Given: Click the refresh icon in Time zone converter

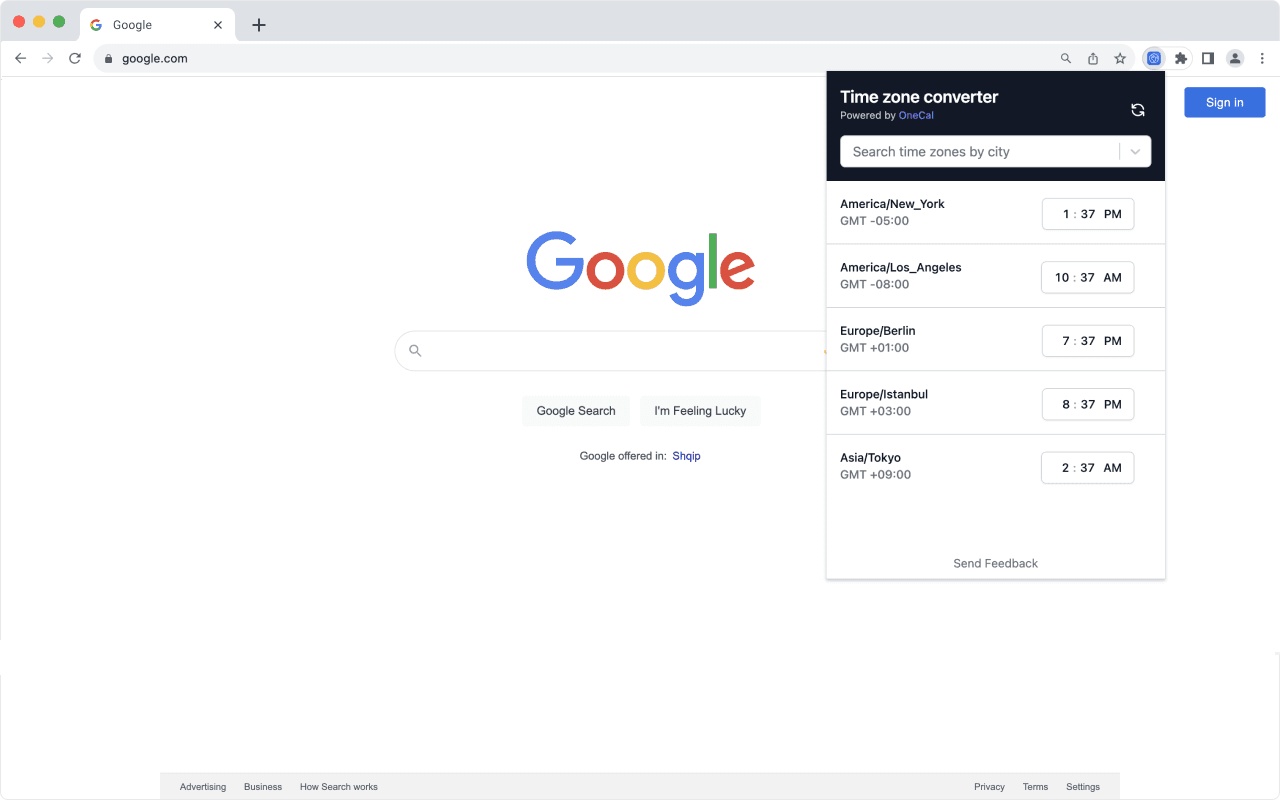Looking at the screenshot, I should tap(1137, 110).
